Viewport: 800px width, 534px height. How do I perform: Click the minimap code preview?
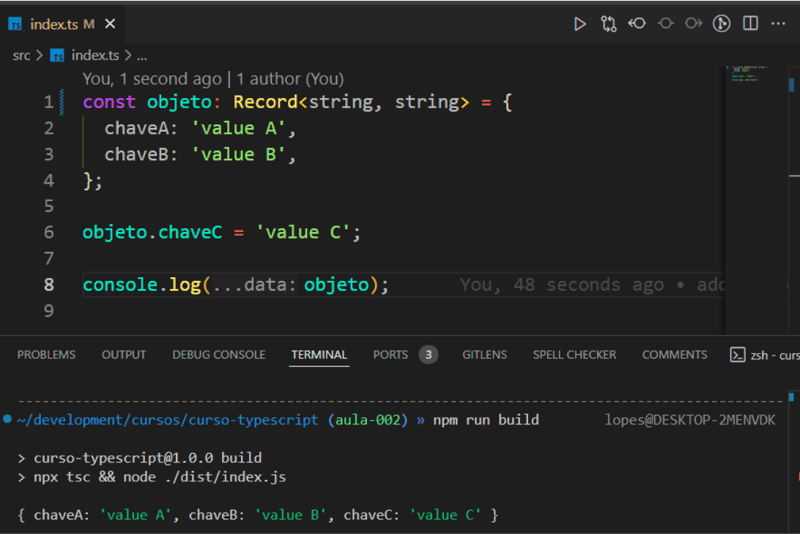click(747, 73)
